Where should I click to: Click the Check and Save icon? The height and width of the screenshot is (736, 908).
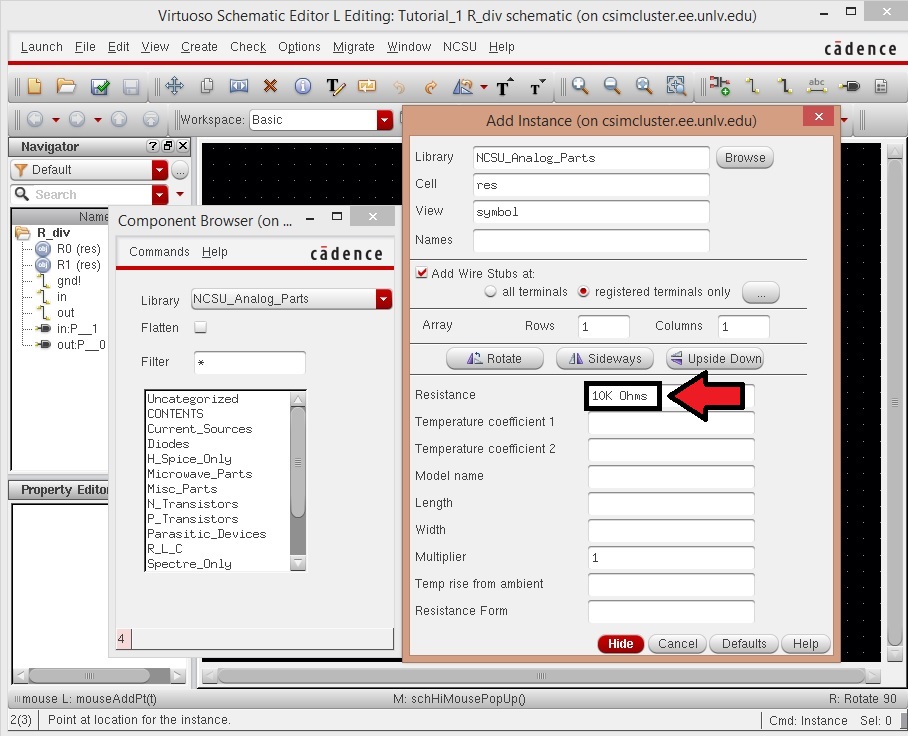99,87
